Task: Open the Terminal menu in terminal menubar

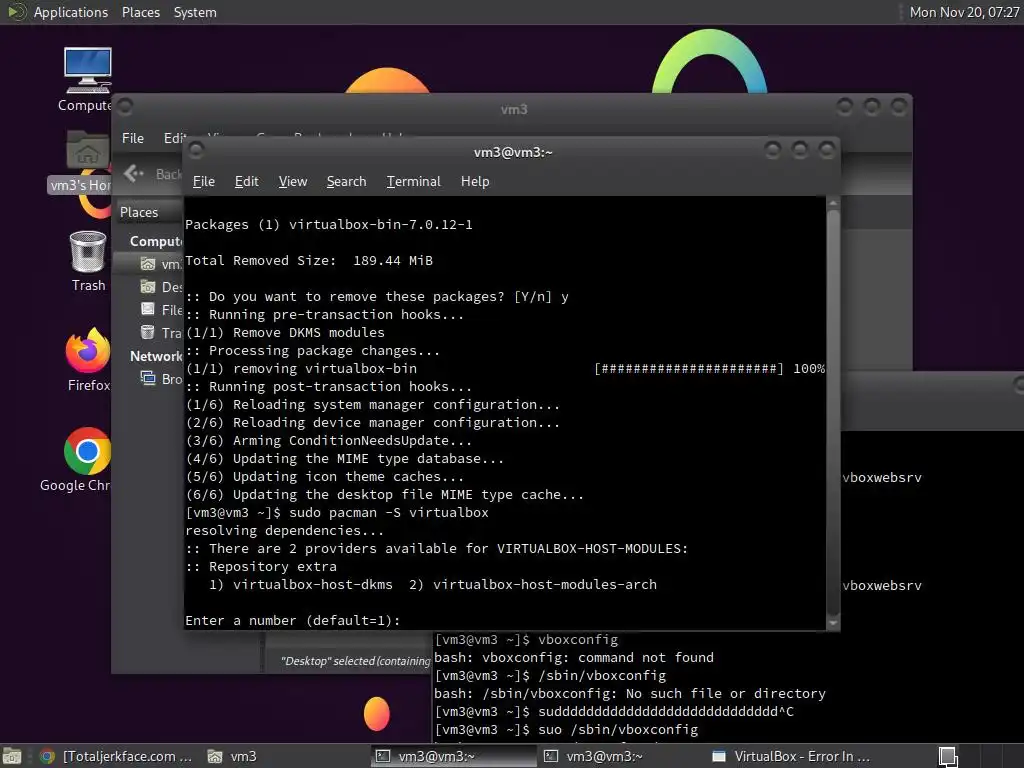Action: 413,181
